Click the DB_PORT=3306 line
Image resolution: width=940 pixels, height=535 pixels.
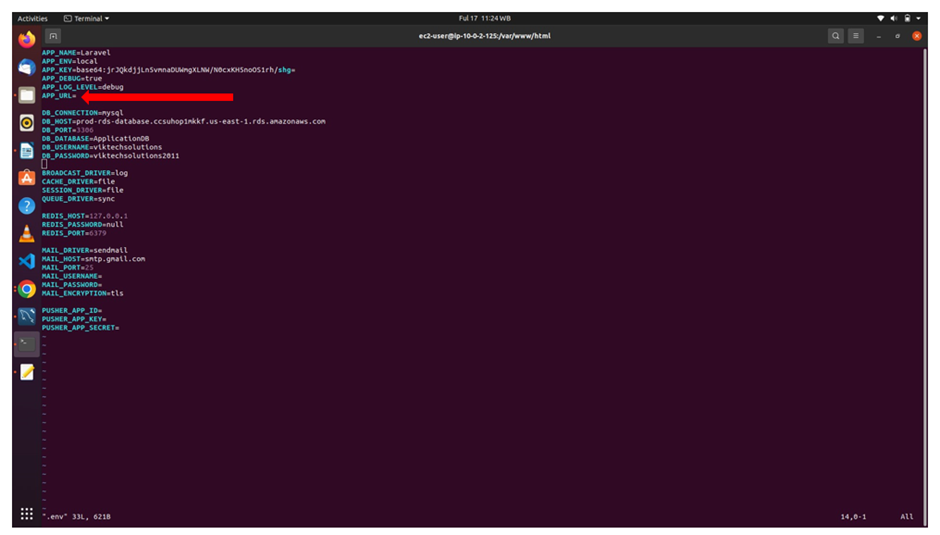pyautogui.click(x=68, y=130)
